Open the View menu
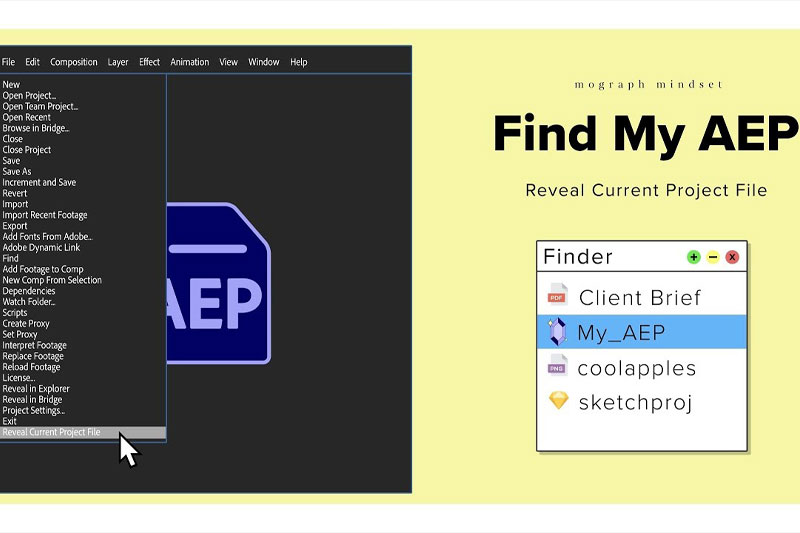Image resolution: width=800 pixels, height=533 pixels. (x=229, y=62)
